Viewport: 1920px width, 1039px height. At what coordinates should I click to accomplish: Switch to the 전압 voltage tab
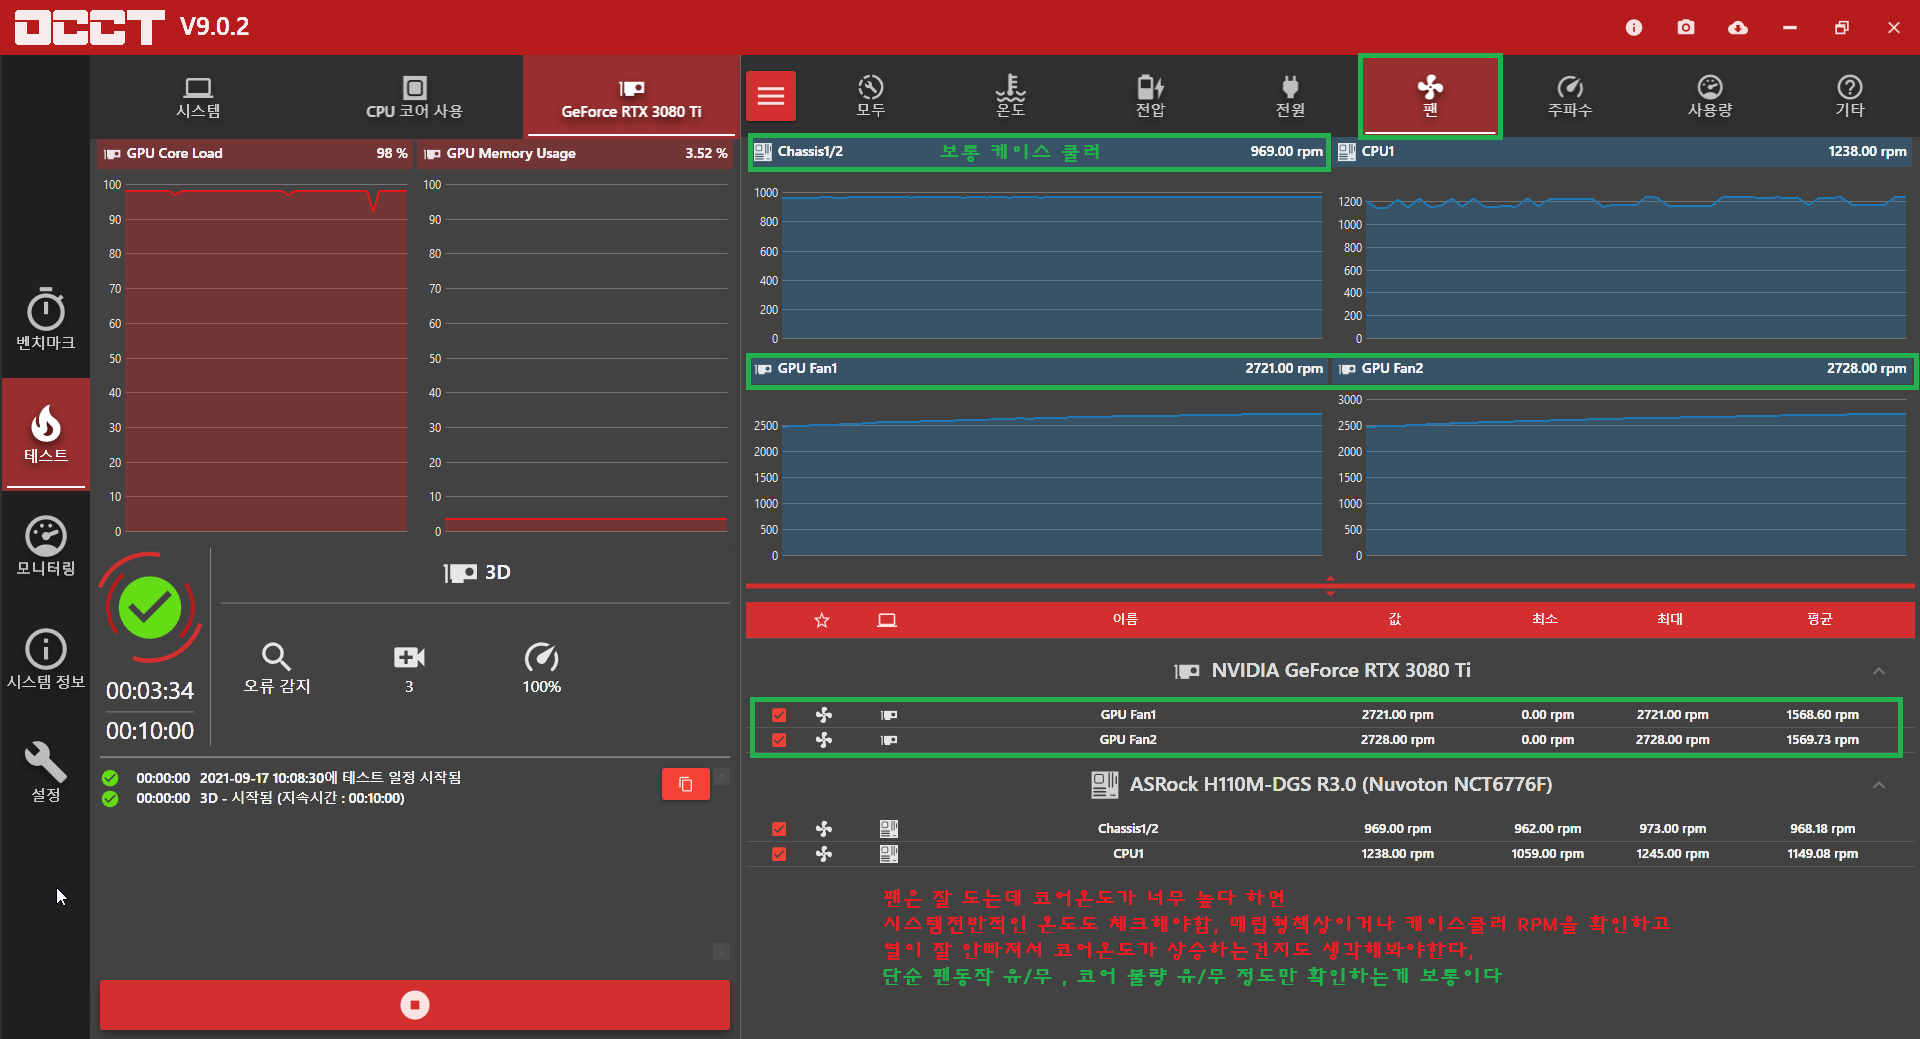coord(1150,96)
